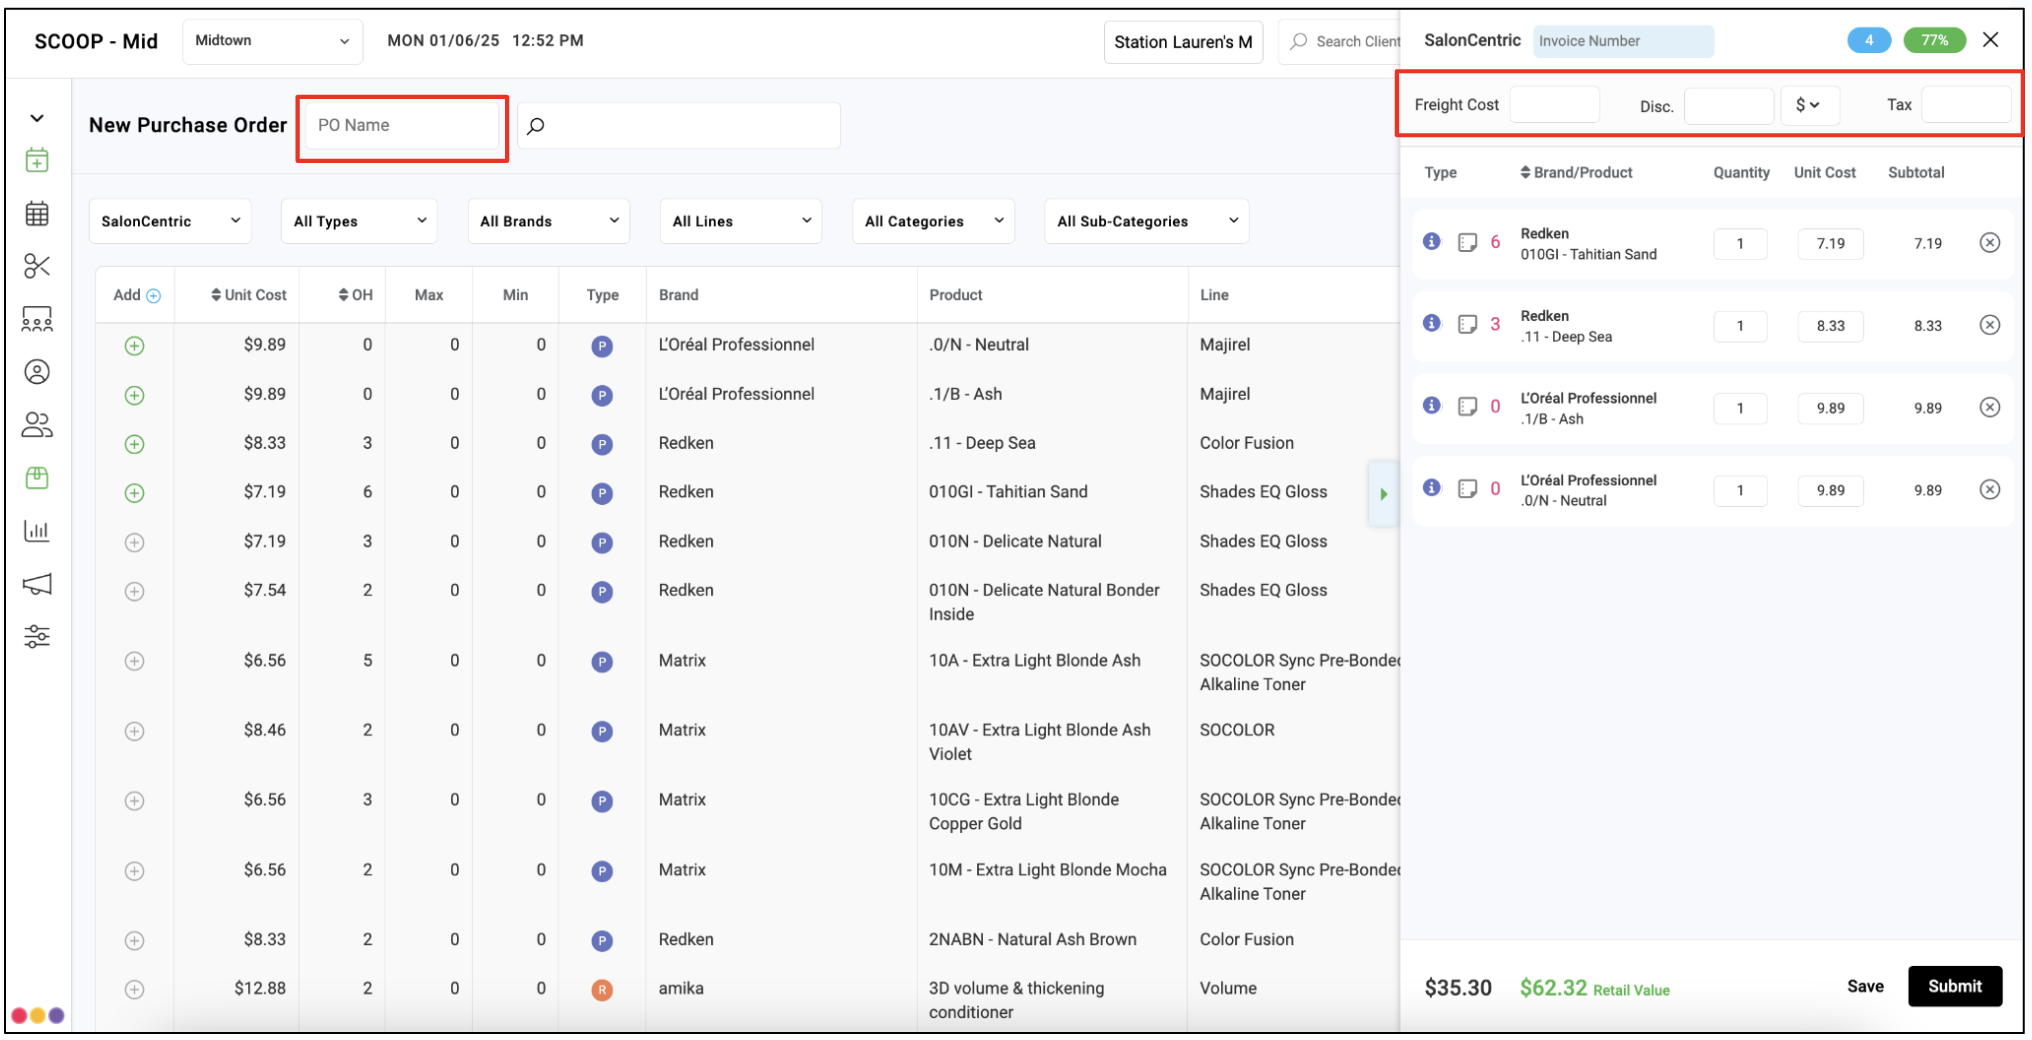The width and height of the screenshot is (2032, 1040).
Task: Remove L'Oréal .1/B - Ash from order
Action: coord(1990,407)
